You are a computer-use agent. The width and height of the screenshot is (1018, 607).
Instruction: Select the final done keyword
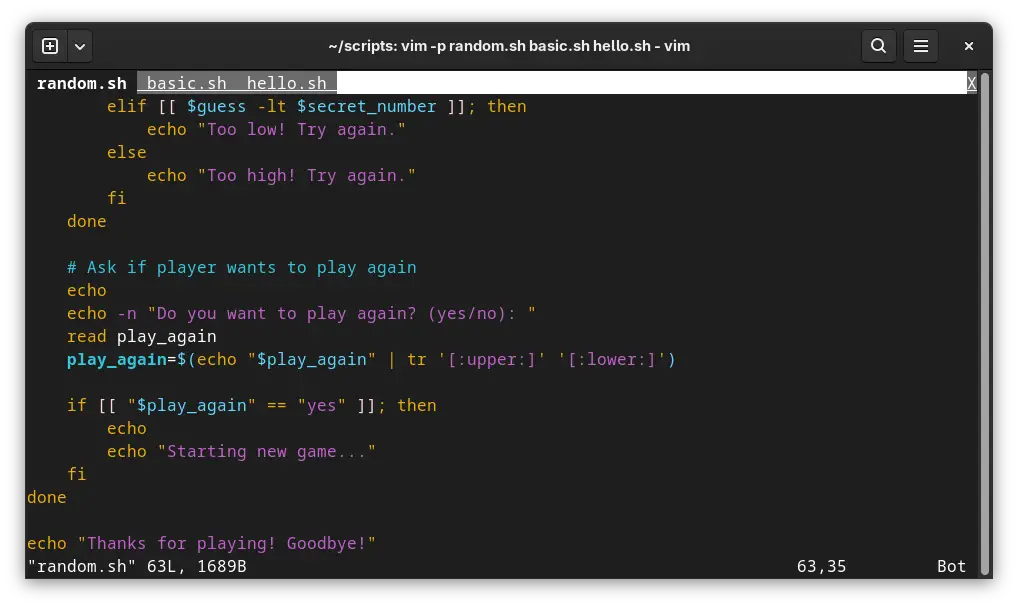[46, 497]
